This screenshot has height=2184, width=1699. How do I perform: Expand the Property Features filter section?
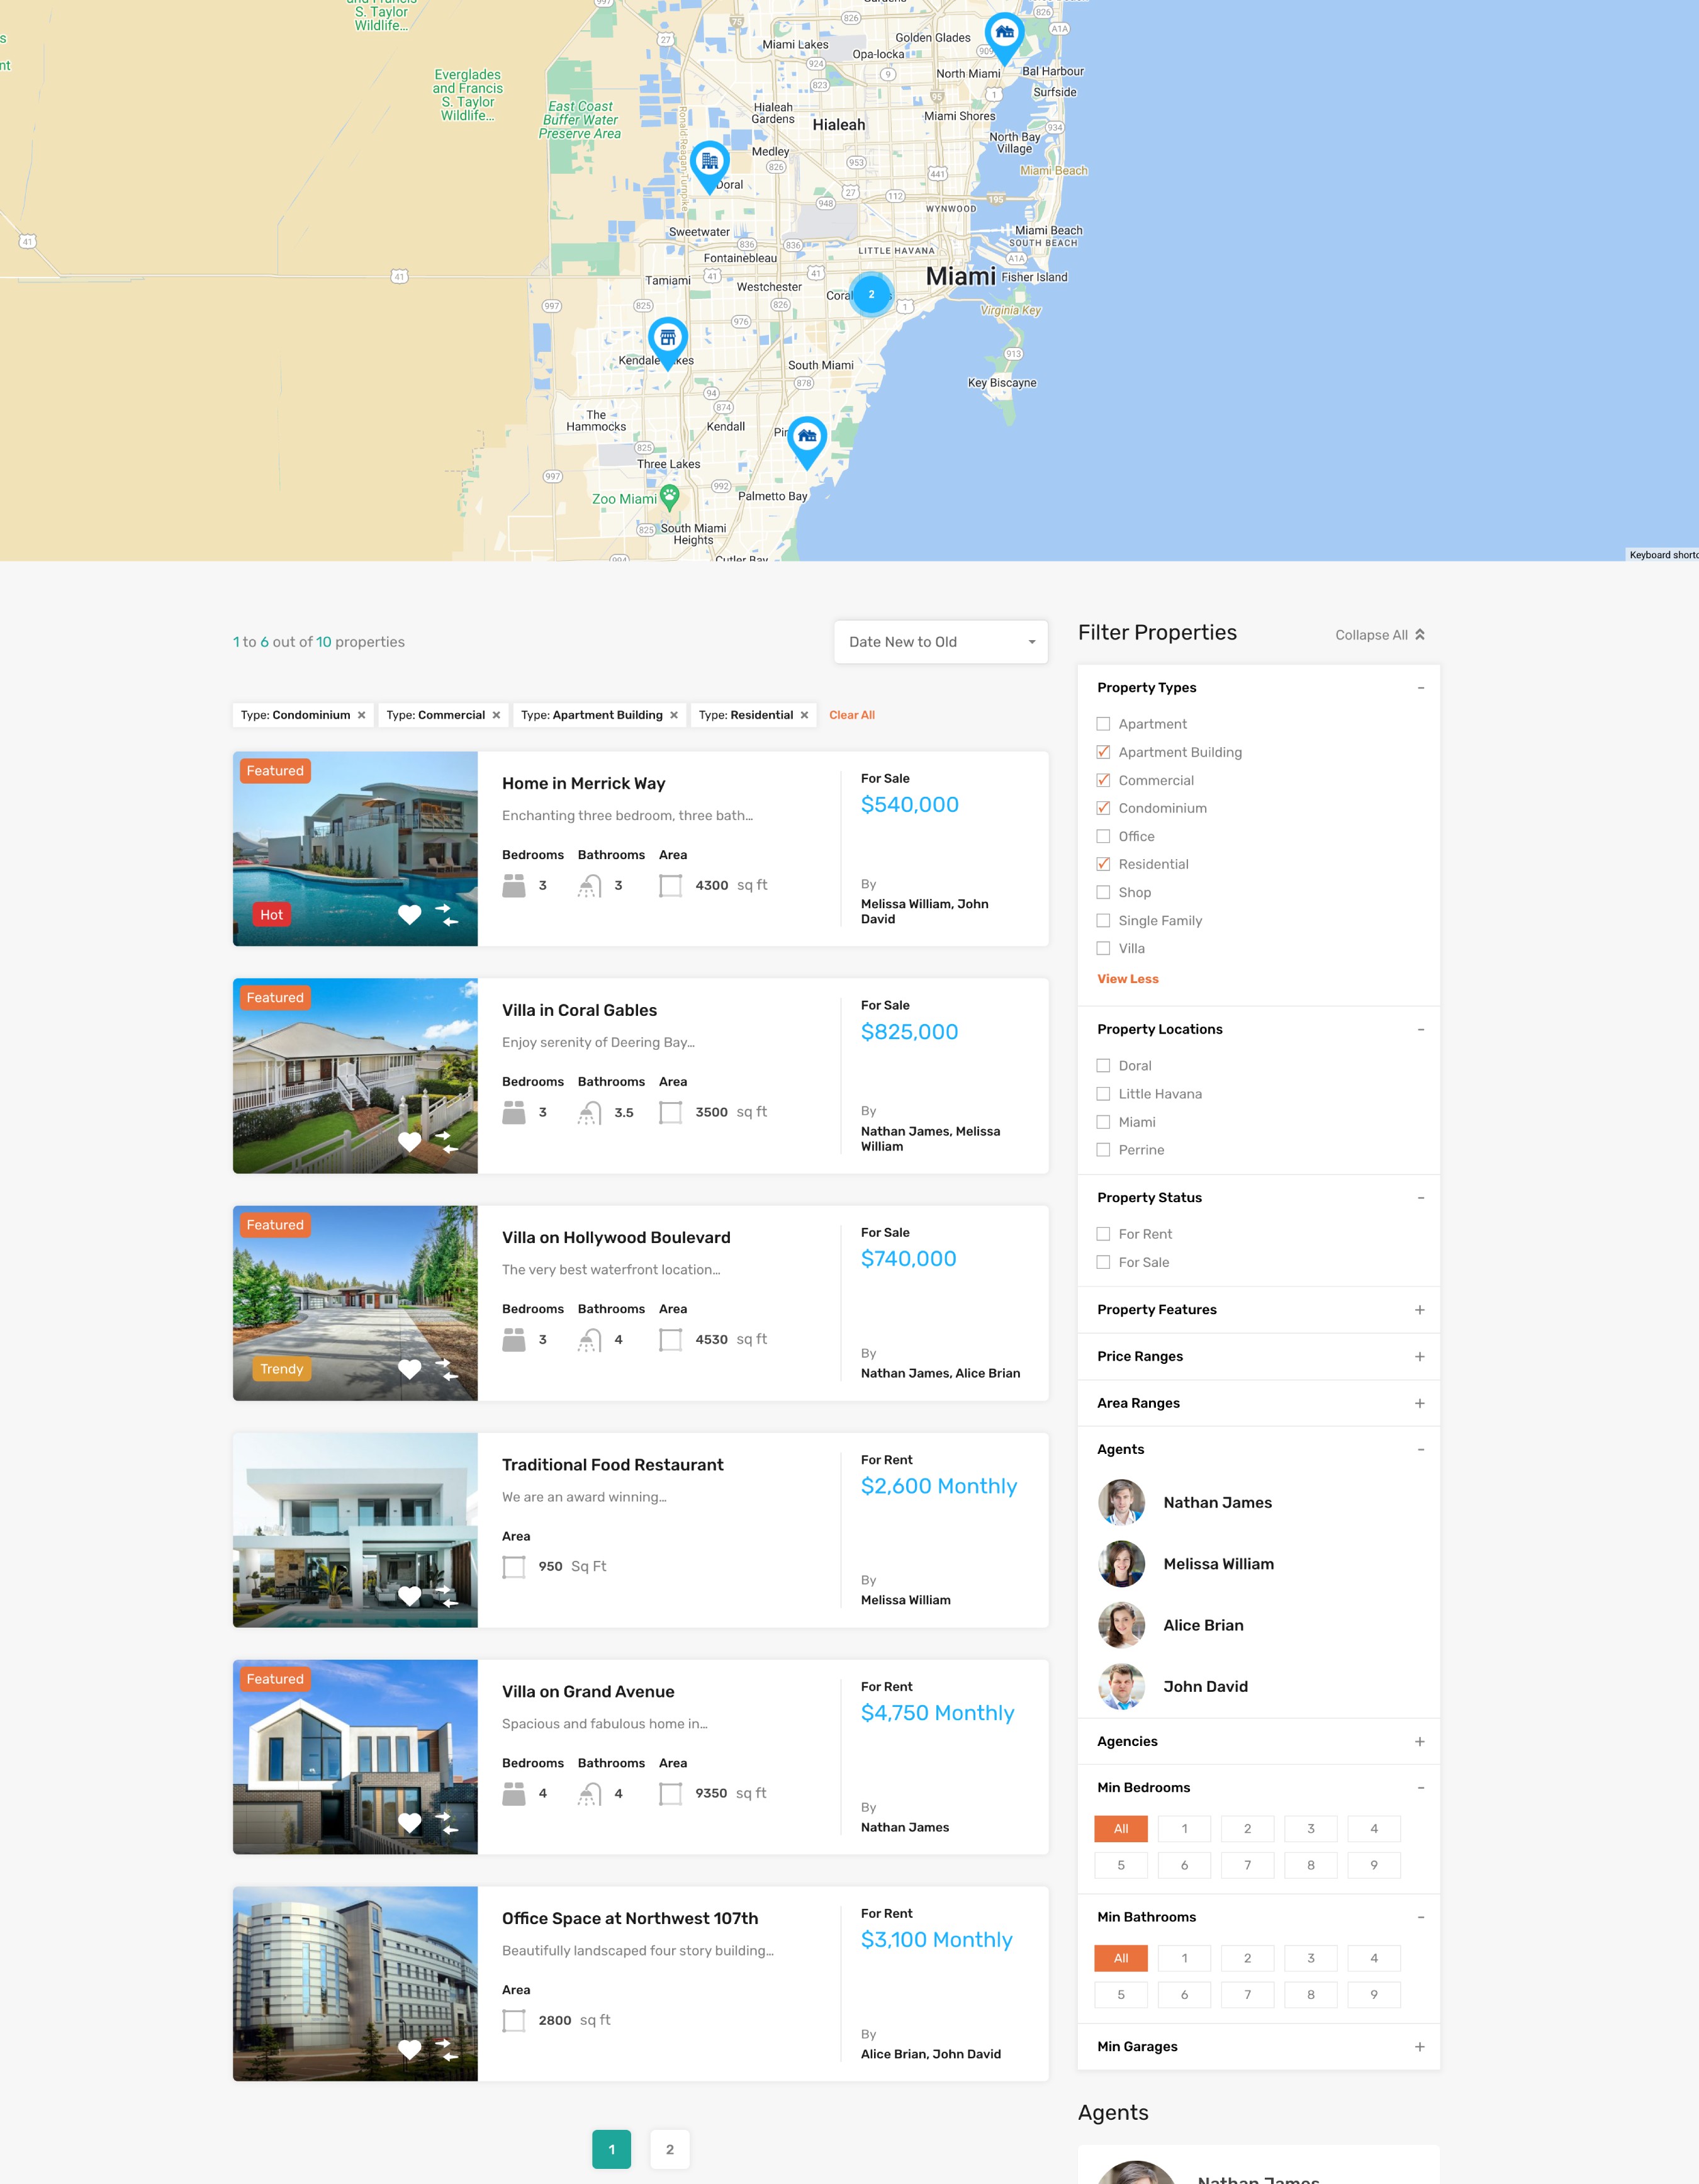[x=1419, y=1310]
